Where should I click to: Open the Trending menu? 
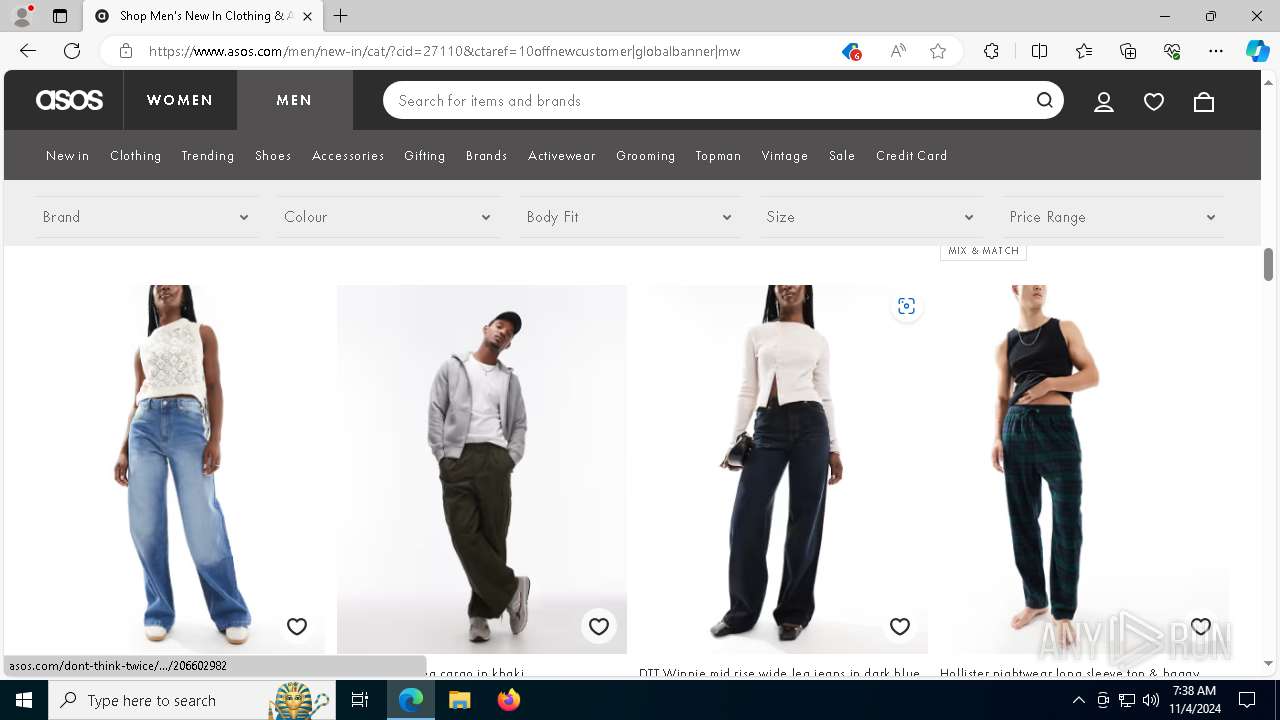pyautogui.click(x=208, y=156)
